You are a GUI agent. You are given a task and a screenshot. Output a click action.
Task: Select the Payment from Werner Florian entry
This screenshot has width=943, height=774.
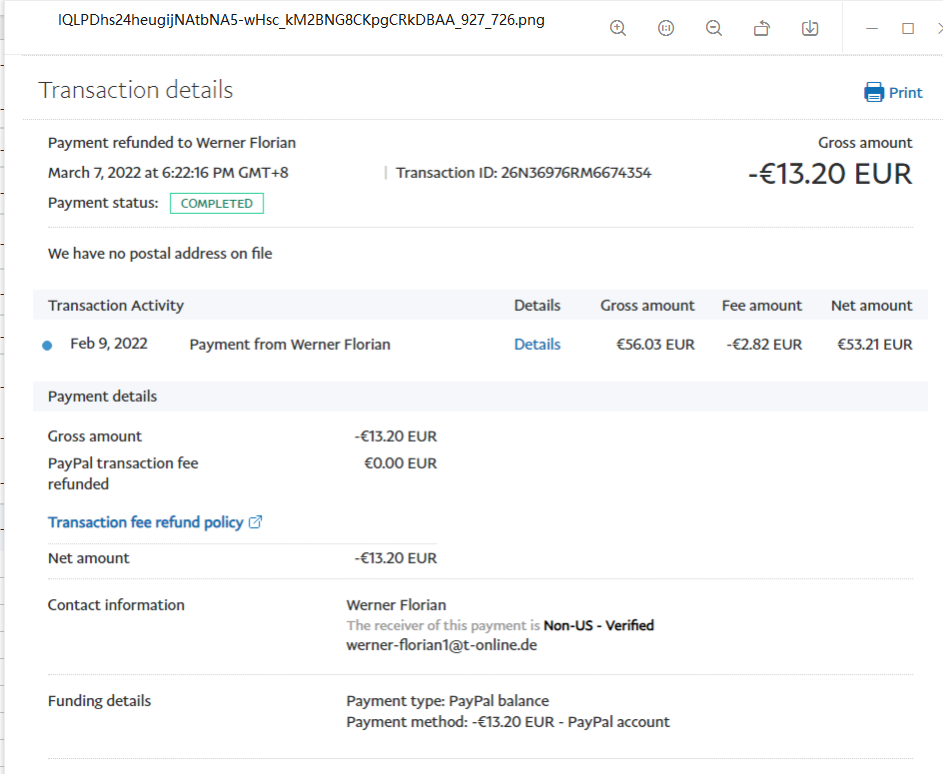click(x=289, y=344)
